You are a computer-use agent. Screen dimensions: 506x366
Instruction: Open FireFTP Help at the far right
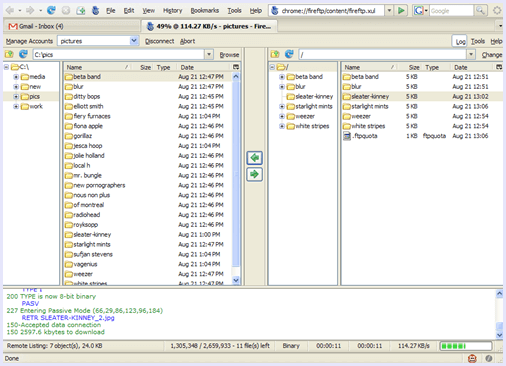tap(496, 41)
